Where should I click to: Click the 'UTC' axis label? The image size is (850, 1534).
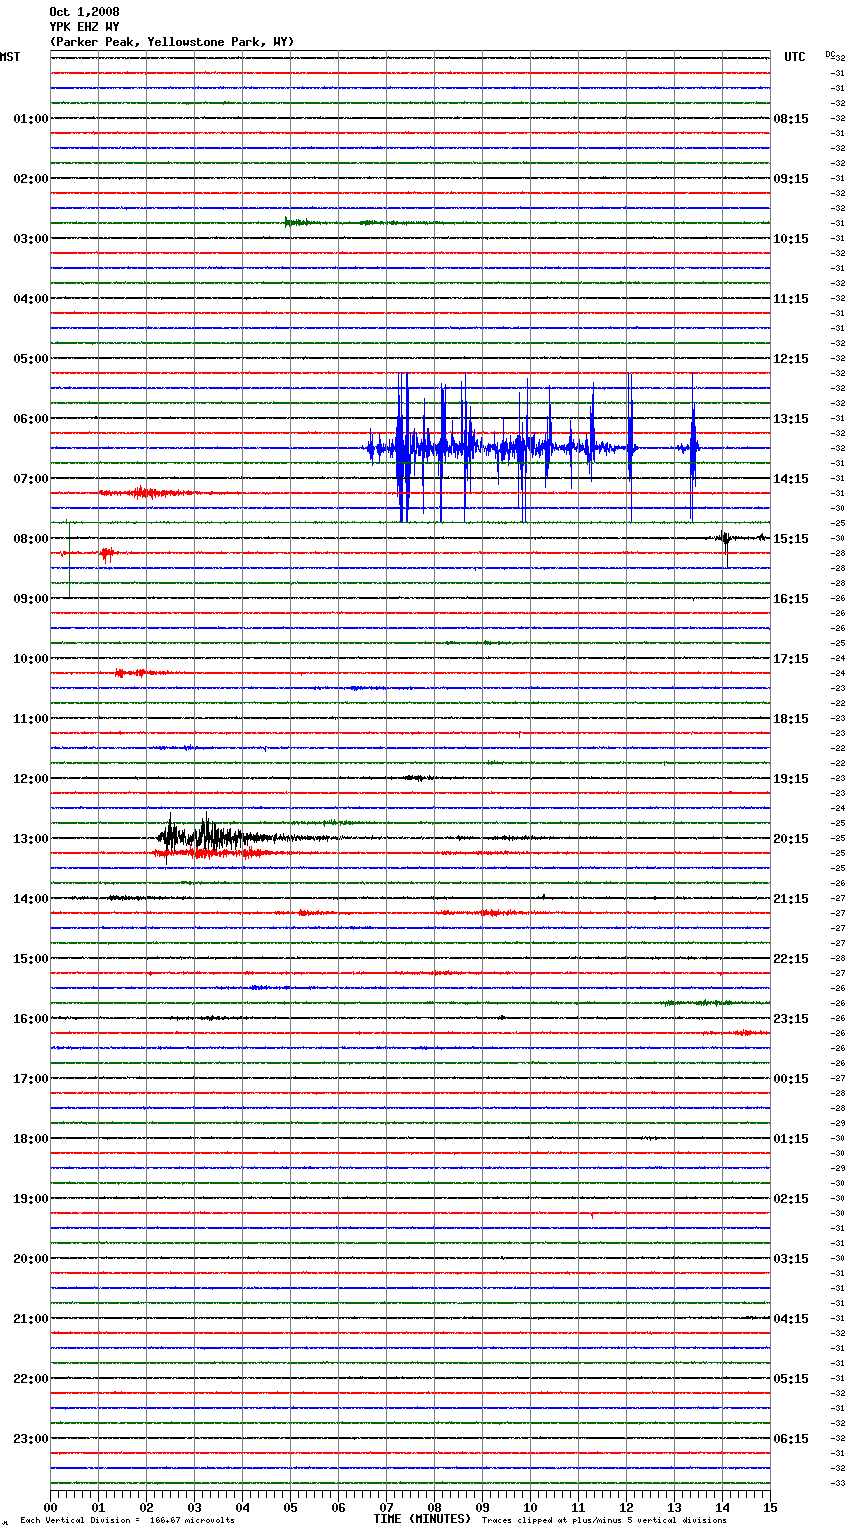click(795, 57)
